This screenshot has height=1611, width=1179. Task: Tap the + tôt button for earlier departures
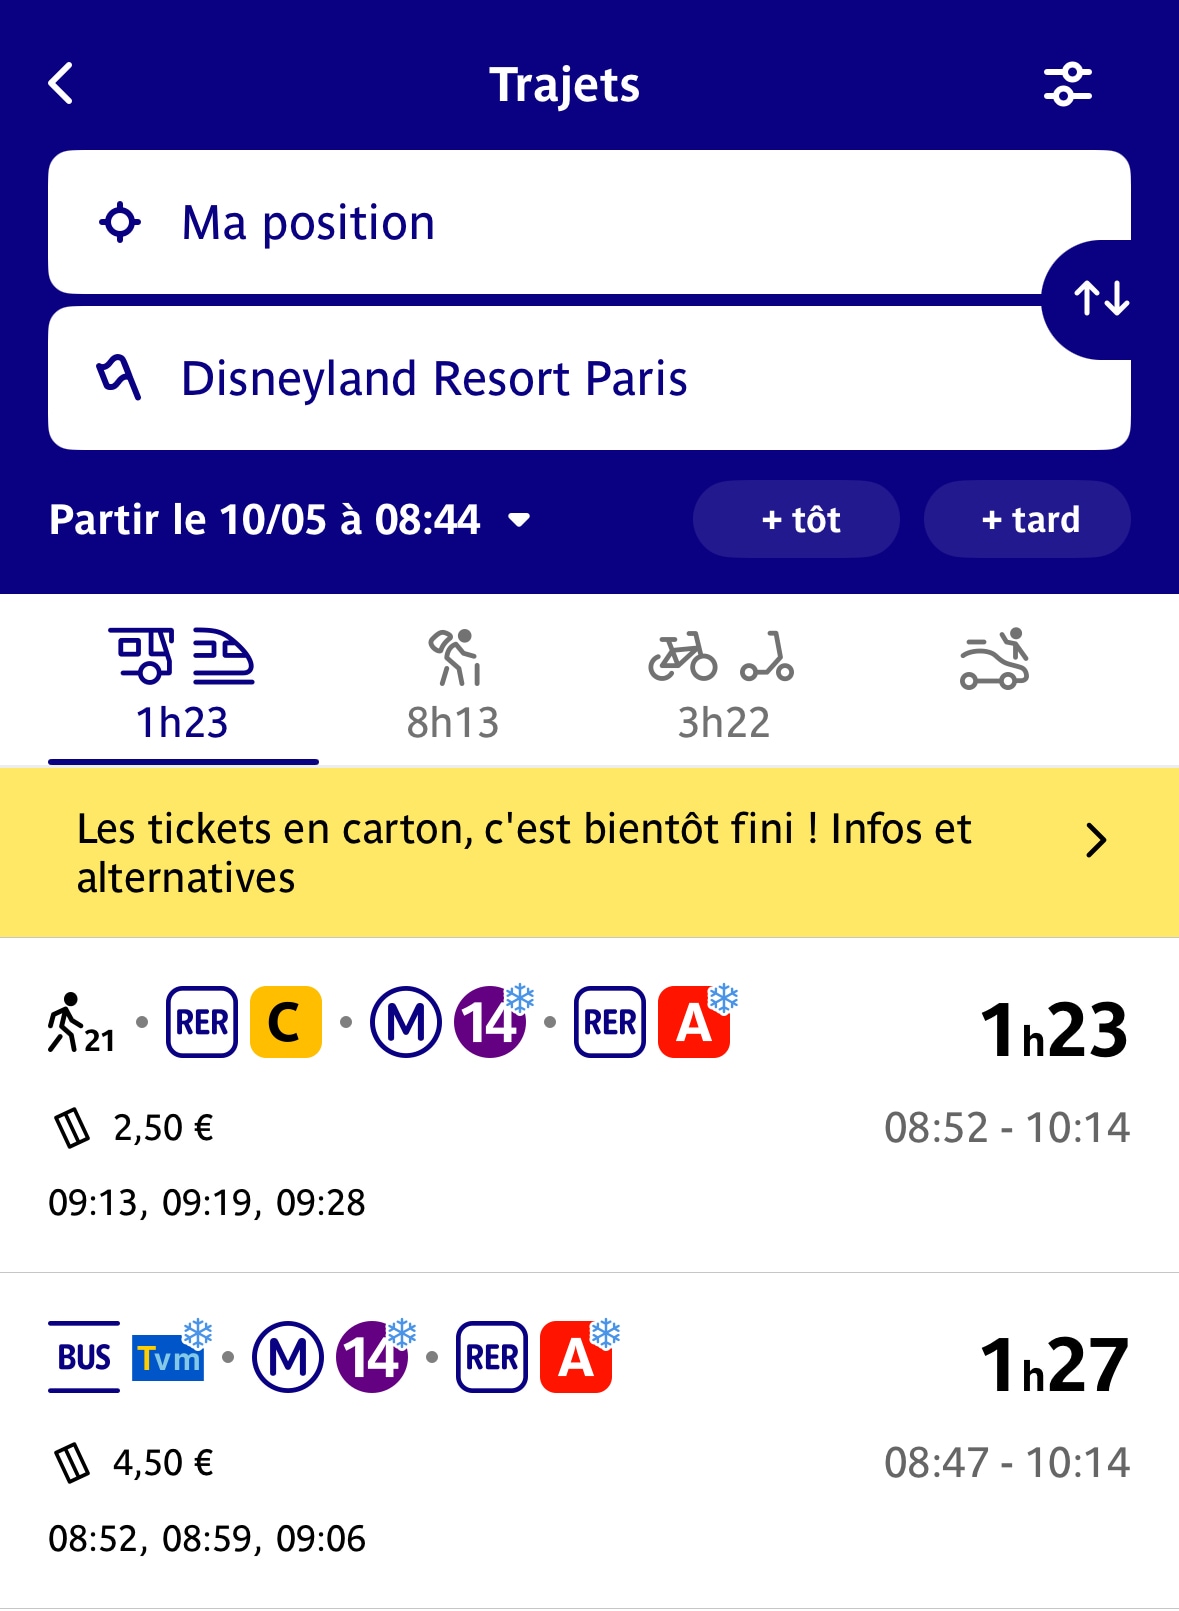tap(796, 519)
